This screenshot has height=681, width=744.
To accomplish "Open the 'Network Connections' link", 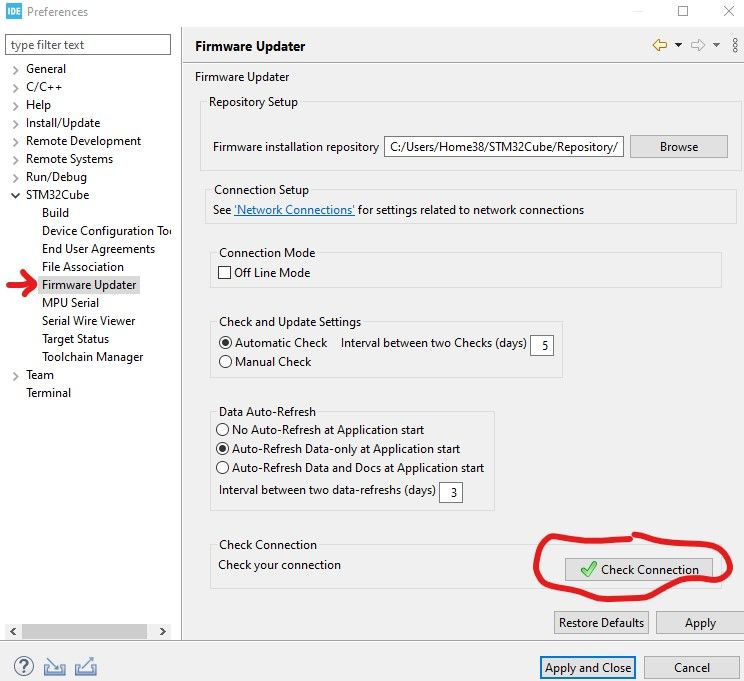I will pos(294,210).
